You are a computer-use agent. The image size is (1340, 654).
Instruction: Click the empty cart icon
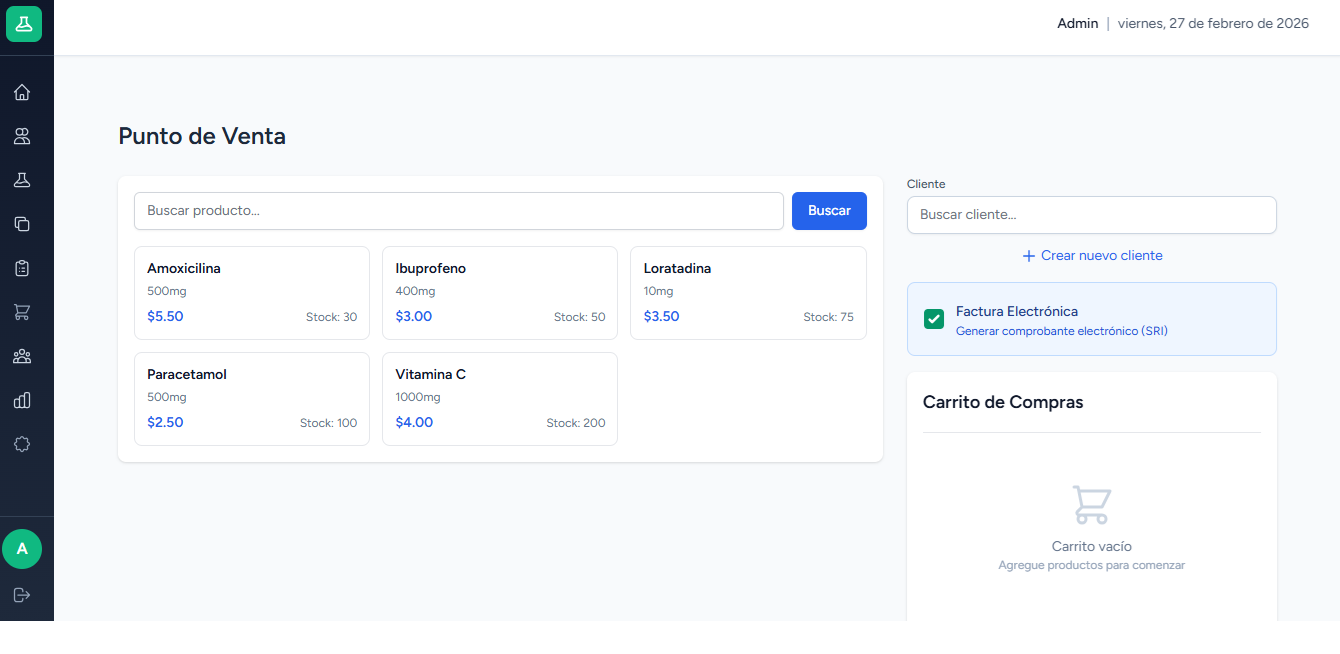(1092, 505)
